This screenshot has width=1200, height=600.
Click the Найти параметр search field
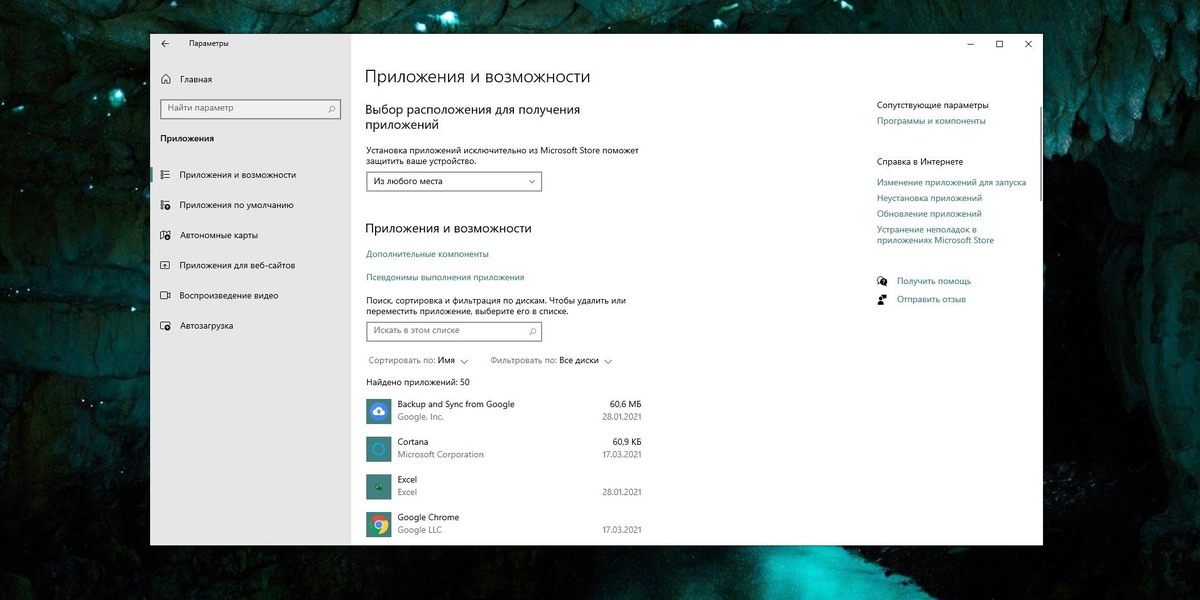[x=250, y=108]
